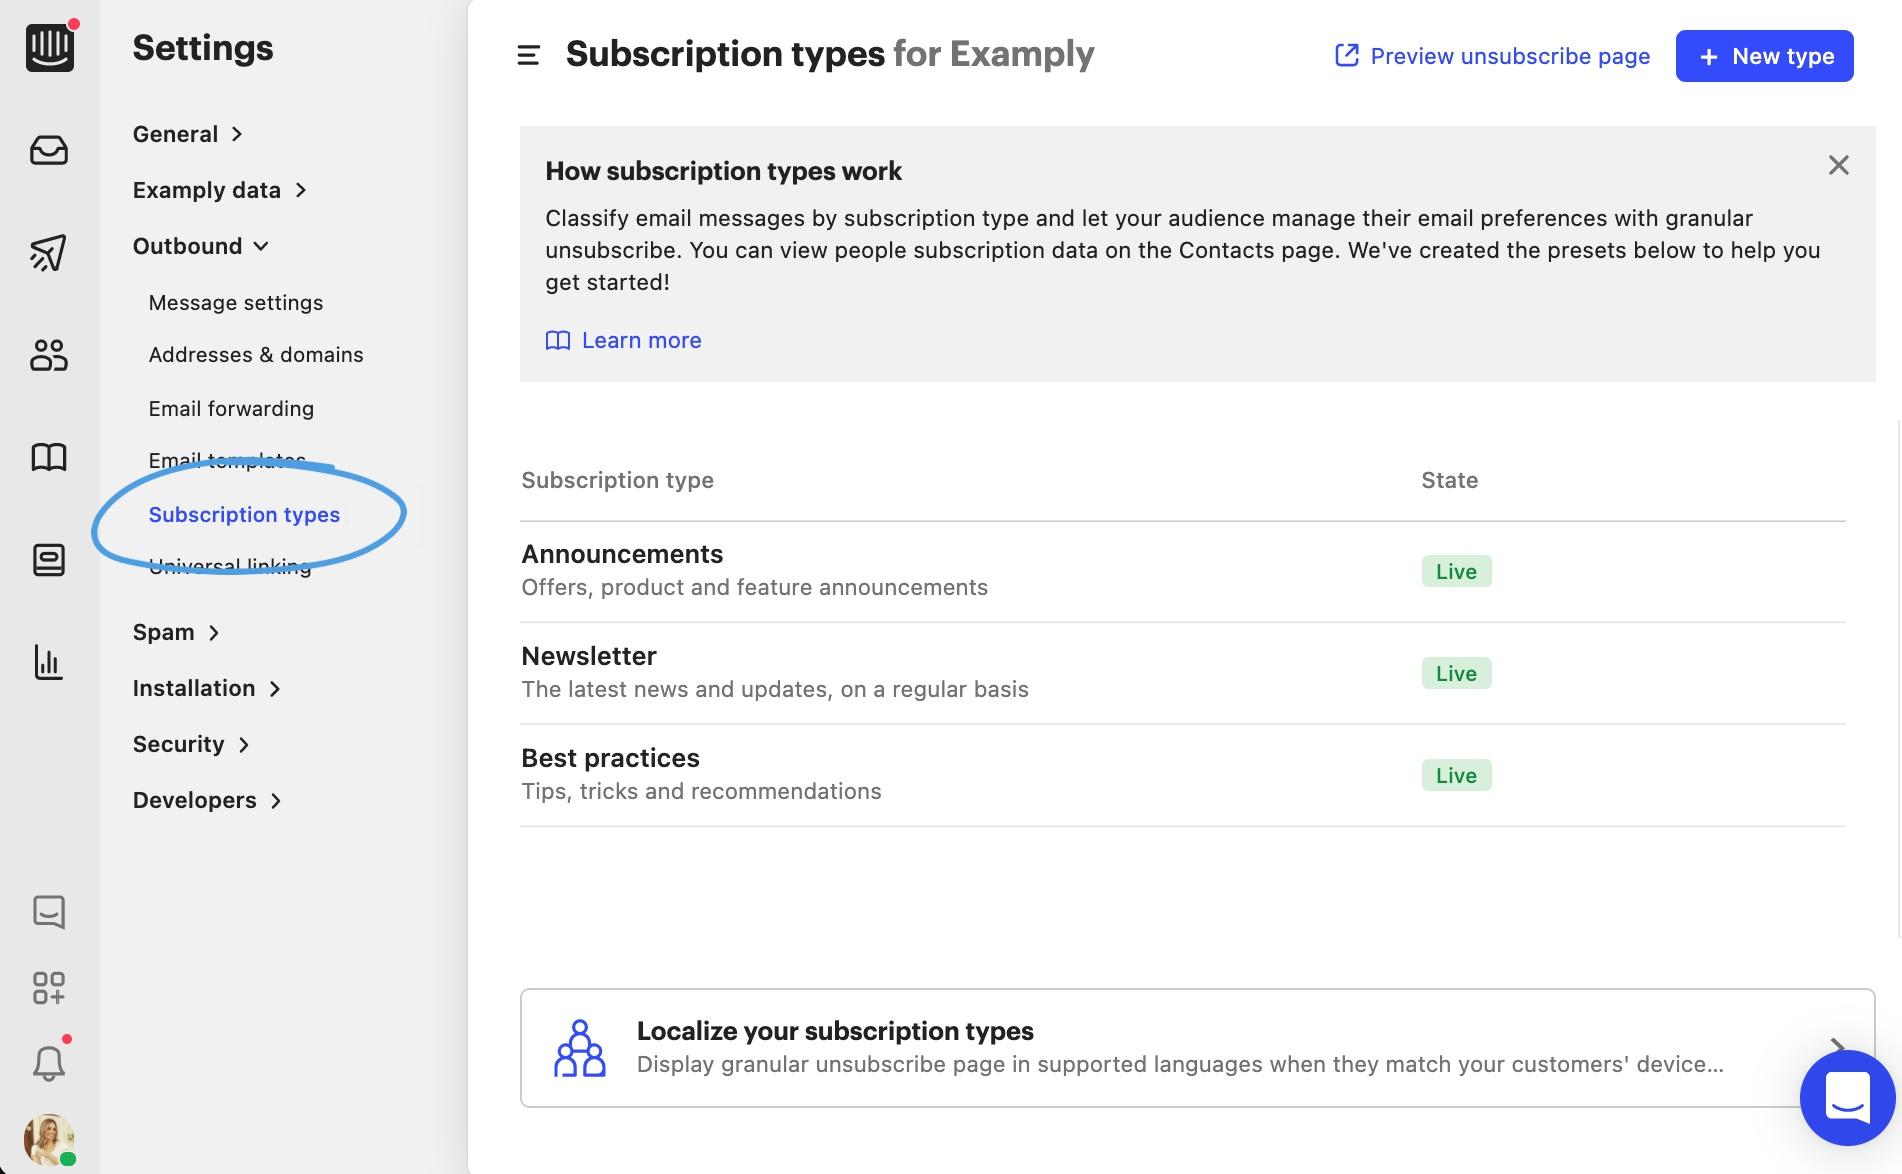Click the external link icon for preview
Viewport: 1902px width, 1174px height.
point(1347,55)
